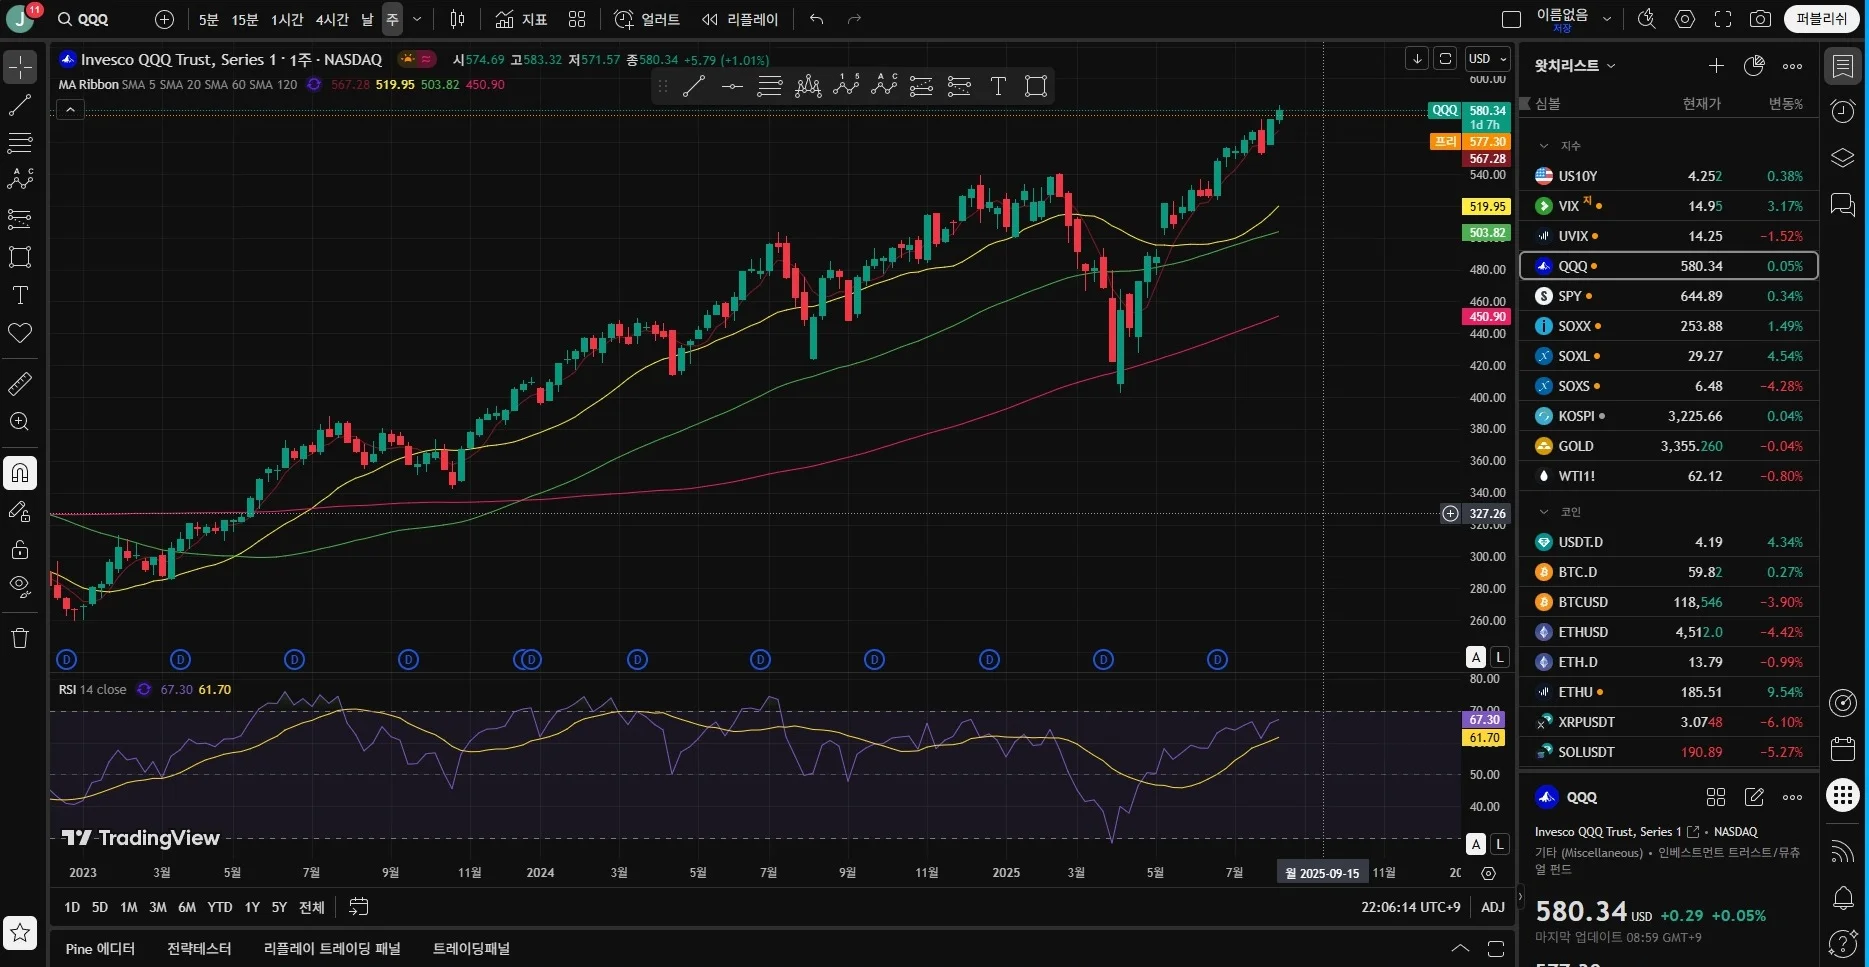The image size is (1869, 967).
Task: Open the measure ruler tool
Action: click(x=20, y=384)
